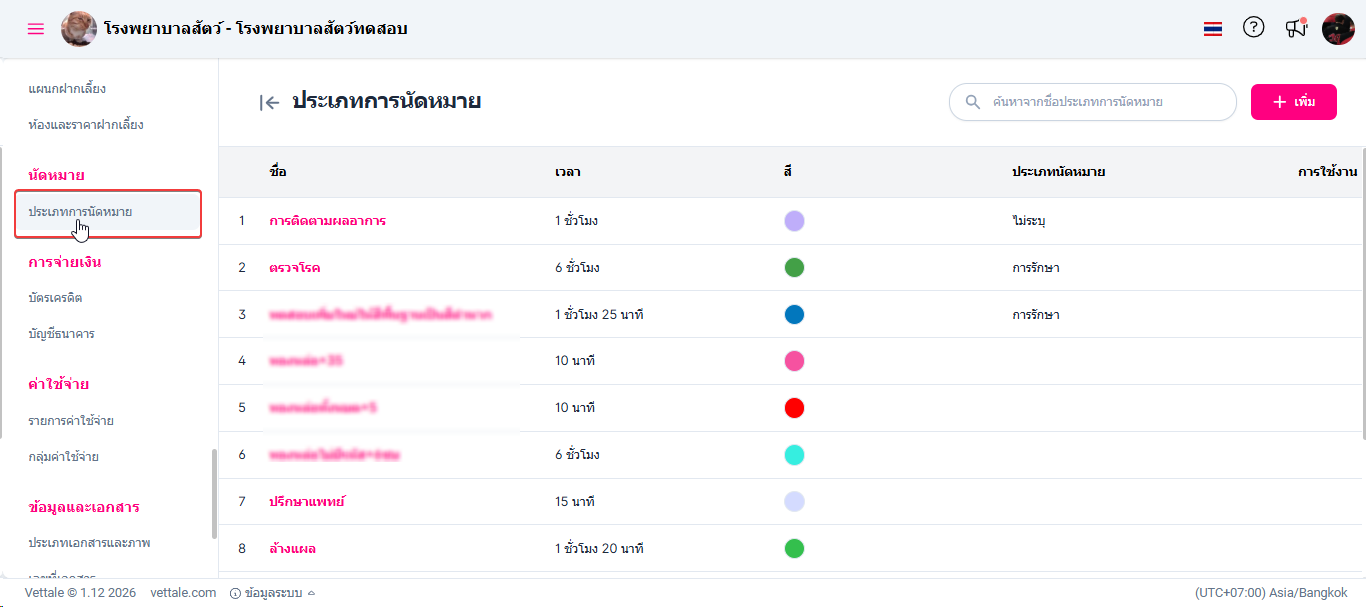The image size is (1366, 607).
Task: Open help question mark icon
Action: click(1254, 28)
